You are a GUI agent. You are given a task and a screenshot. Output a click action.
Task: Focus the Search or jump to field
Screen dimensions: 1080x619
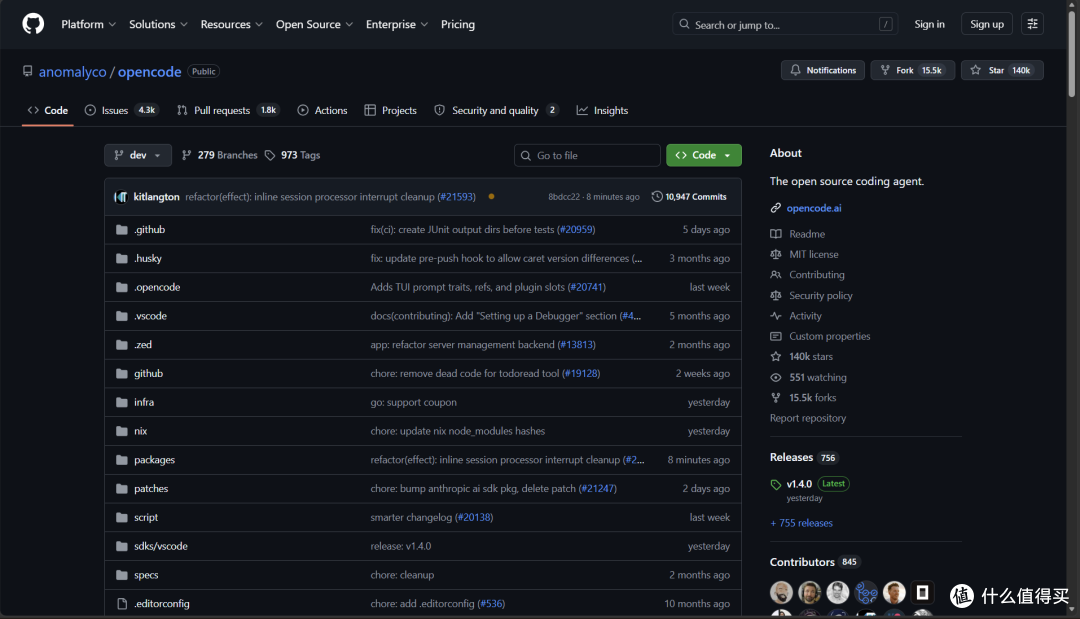[x=784, y=24]
